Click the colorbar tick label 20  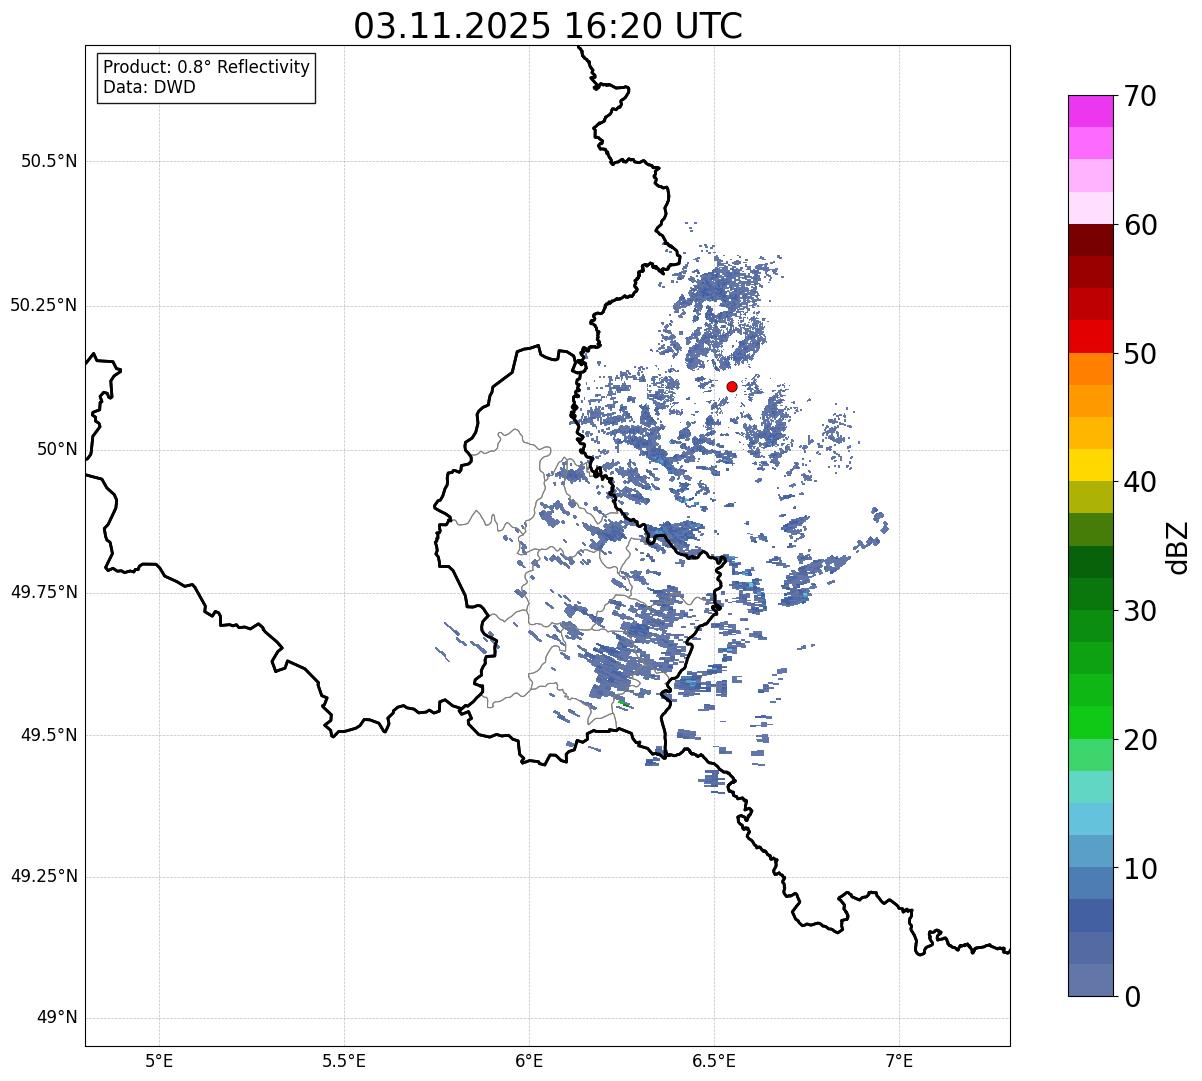click(1140, 740)
